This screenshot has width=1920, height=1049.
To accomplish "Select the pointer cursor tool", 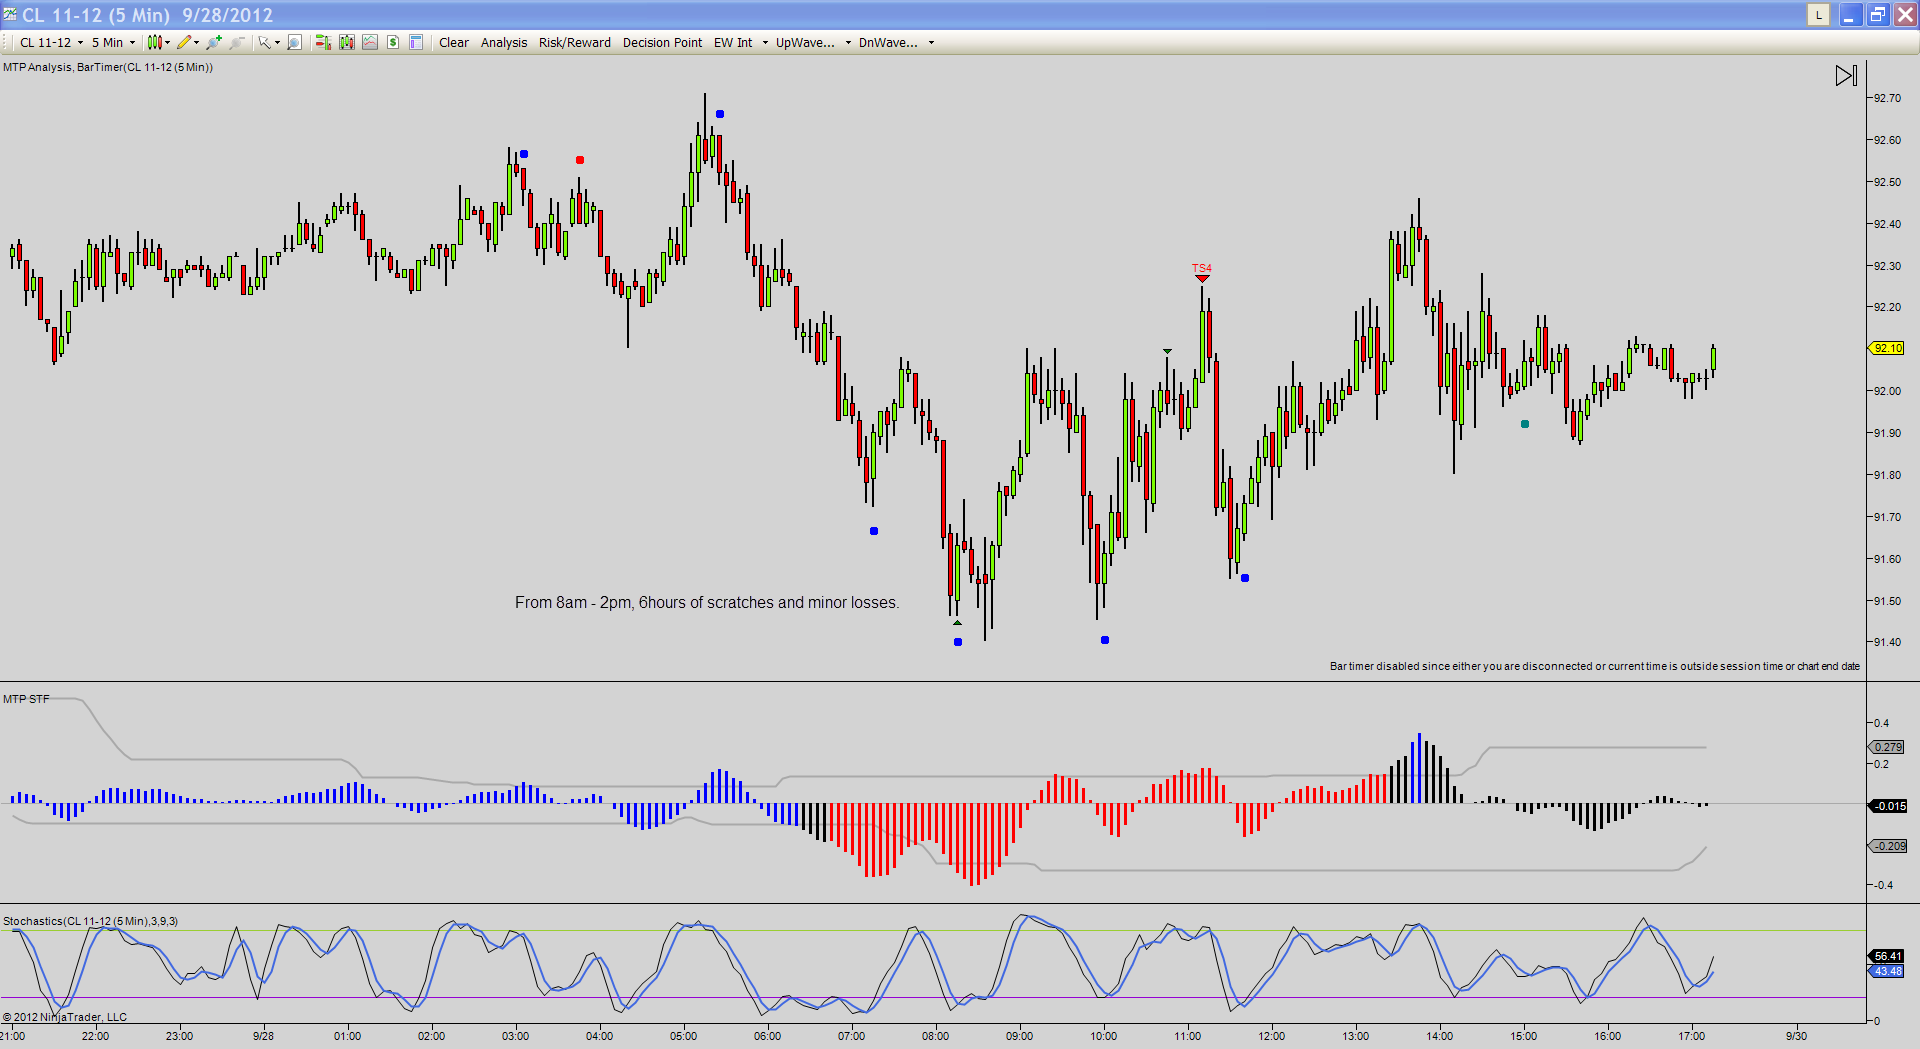I will 264,42.
